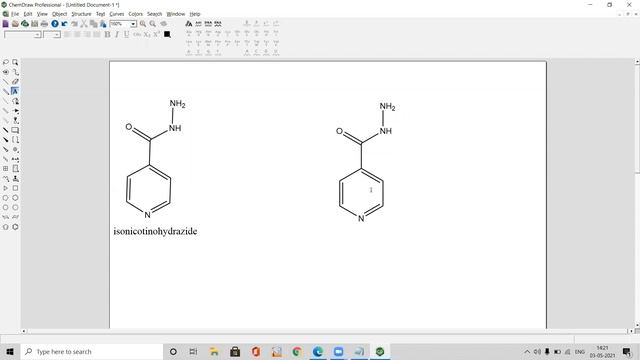The width and height of the screenshot is (640, 360).
Task: Click the Windows taskbar search box
Action: (x=92, y=351)
